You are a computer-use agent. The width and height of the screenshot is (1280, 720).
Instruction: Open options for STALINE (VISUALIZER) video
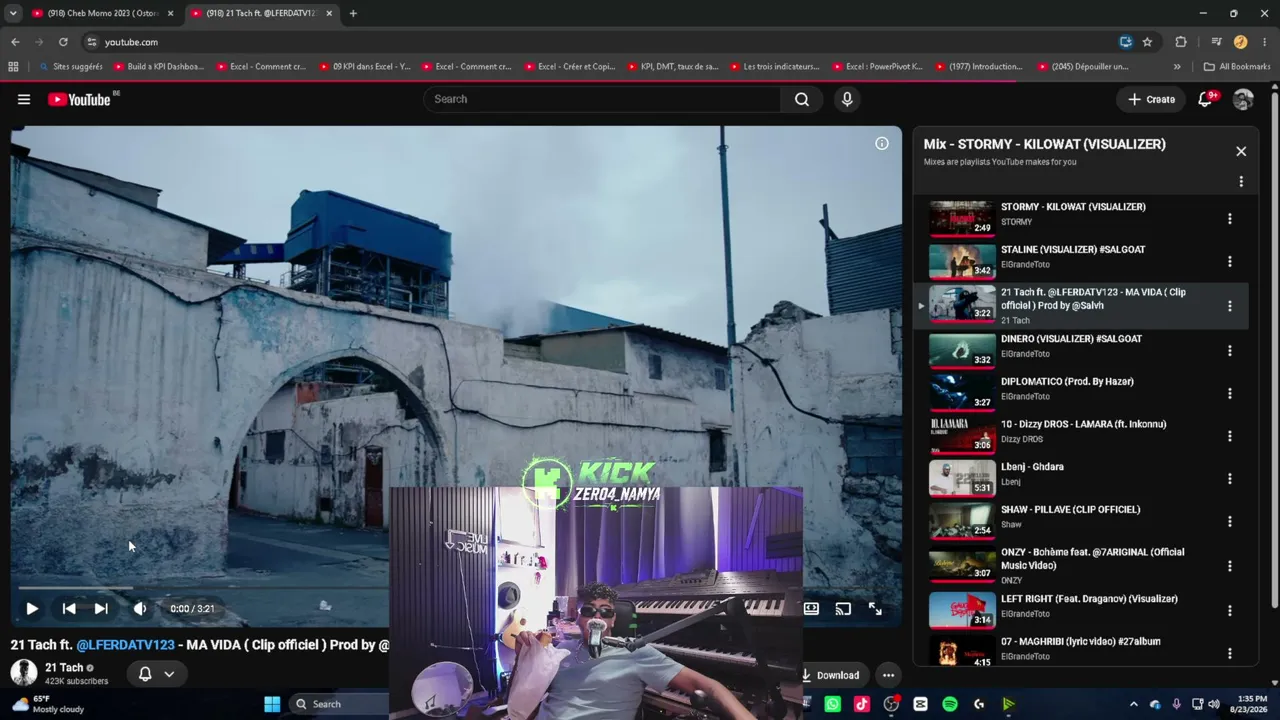point(1230,262)
